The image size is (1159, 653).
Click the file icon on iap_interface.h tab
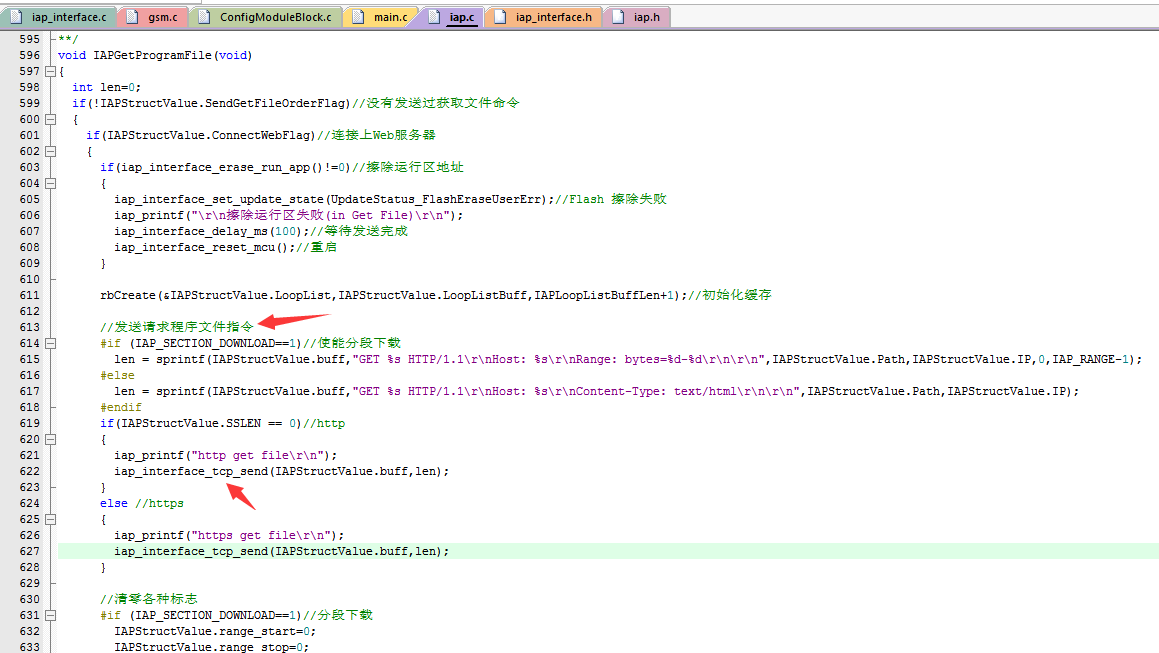point(500,16)
